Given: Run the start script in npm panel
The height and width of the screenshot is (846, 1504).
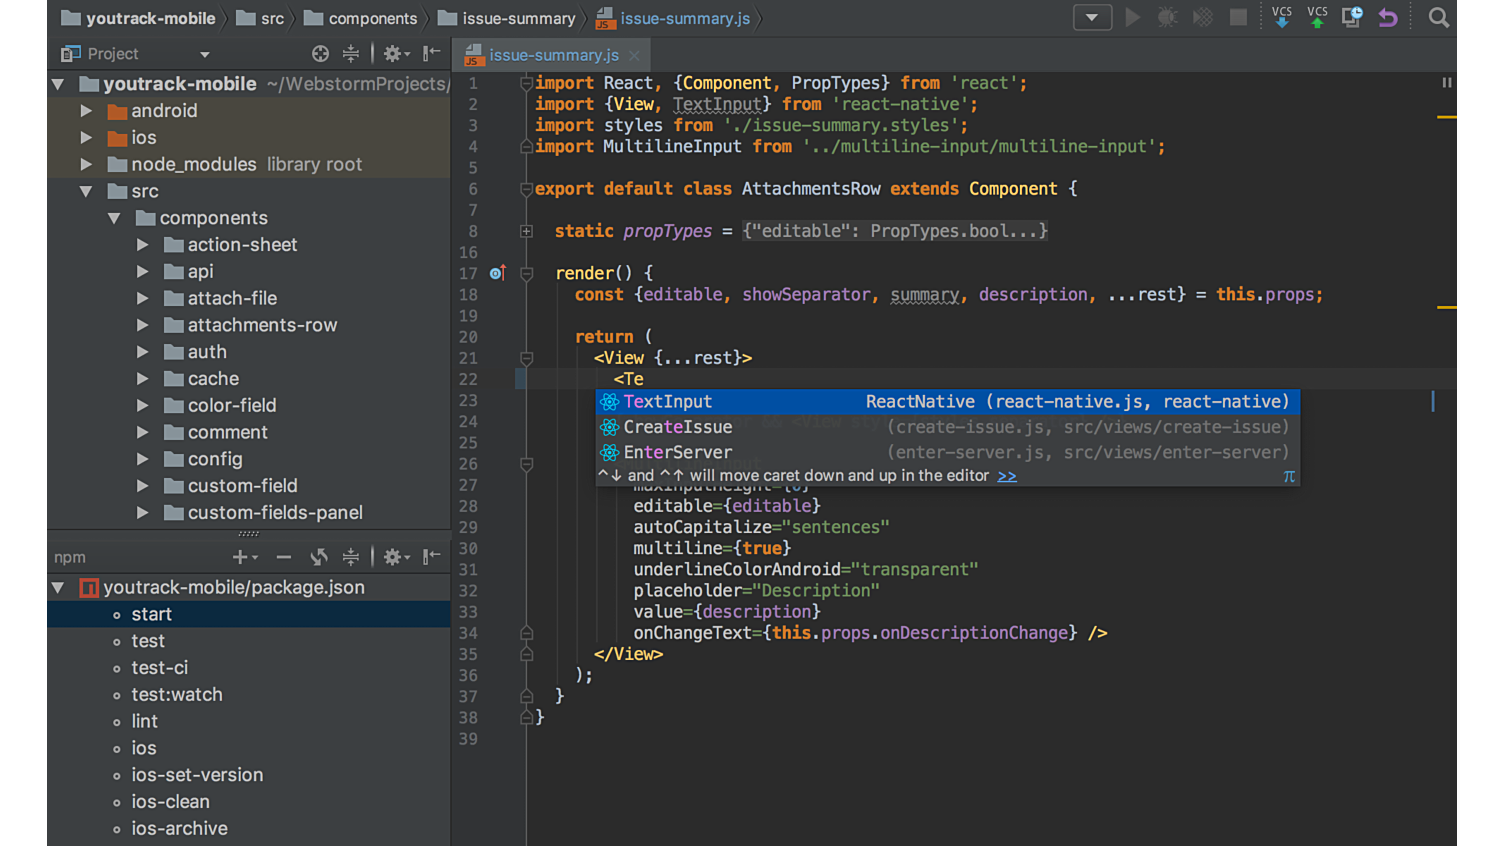Looking at the screenshot, I should pyautogui.click(x=151, y=613).
